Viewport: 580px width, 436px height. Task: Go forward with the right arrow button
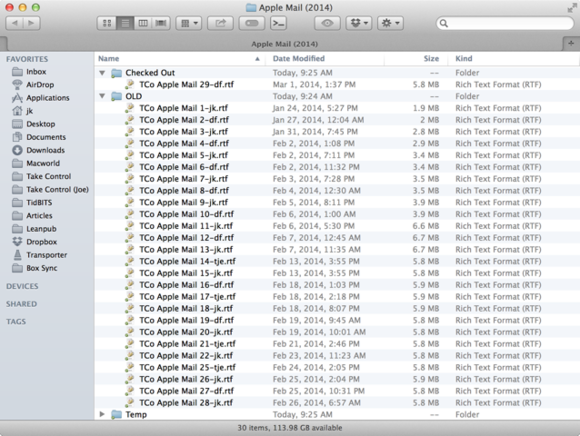[31, 23]
